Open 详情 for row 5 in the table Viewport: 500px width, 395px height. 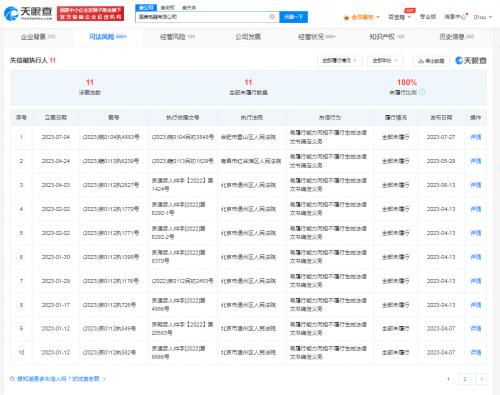coord(476,233)
